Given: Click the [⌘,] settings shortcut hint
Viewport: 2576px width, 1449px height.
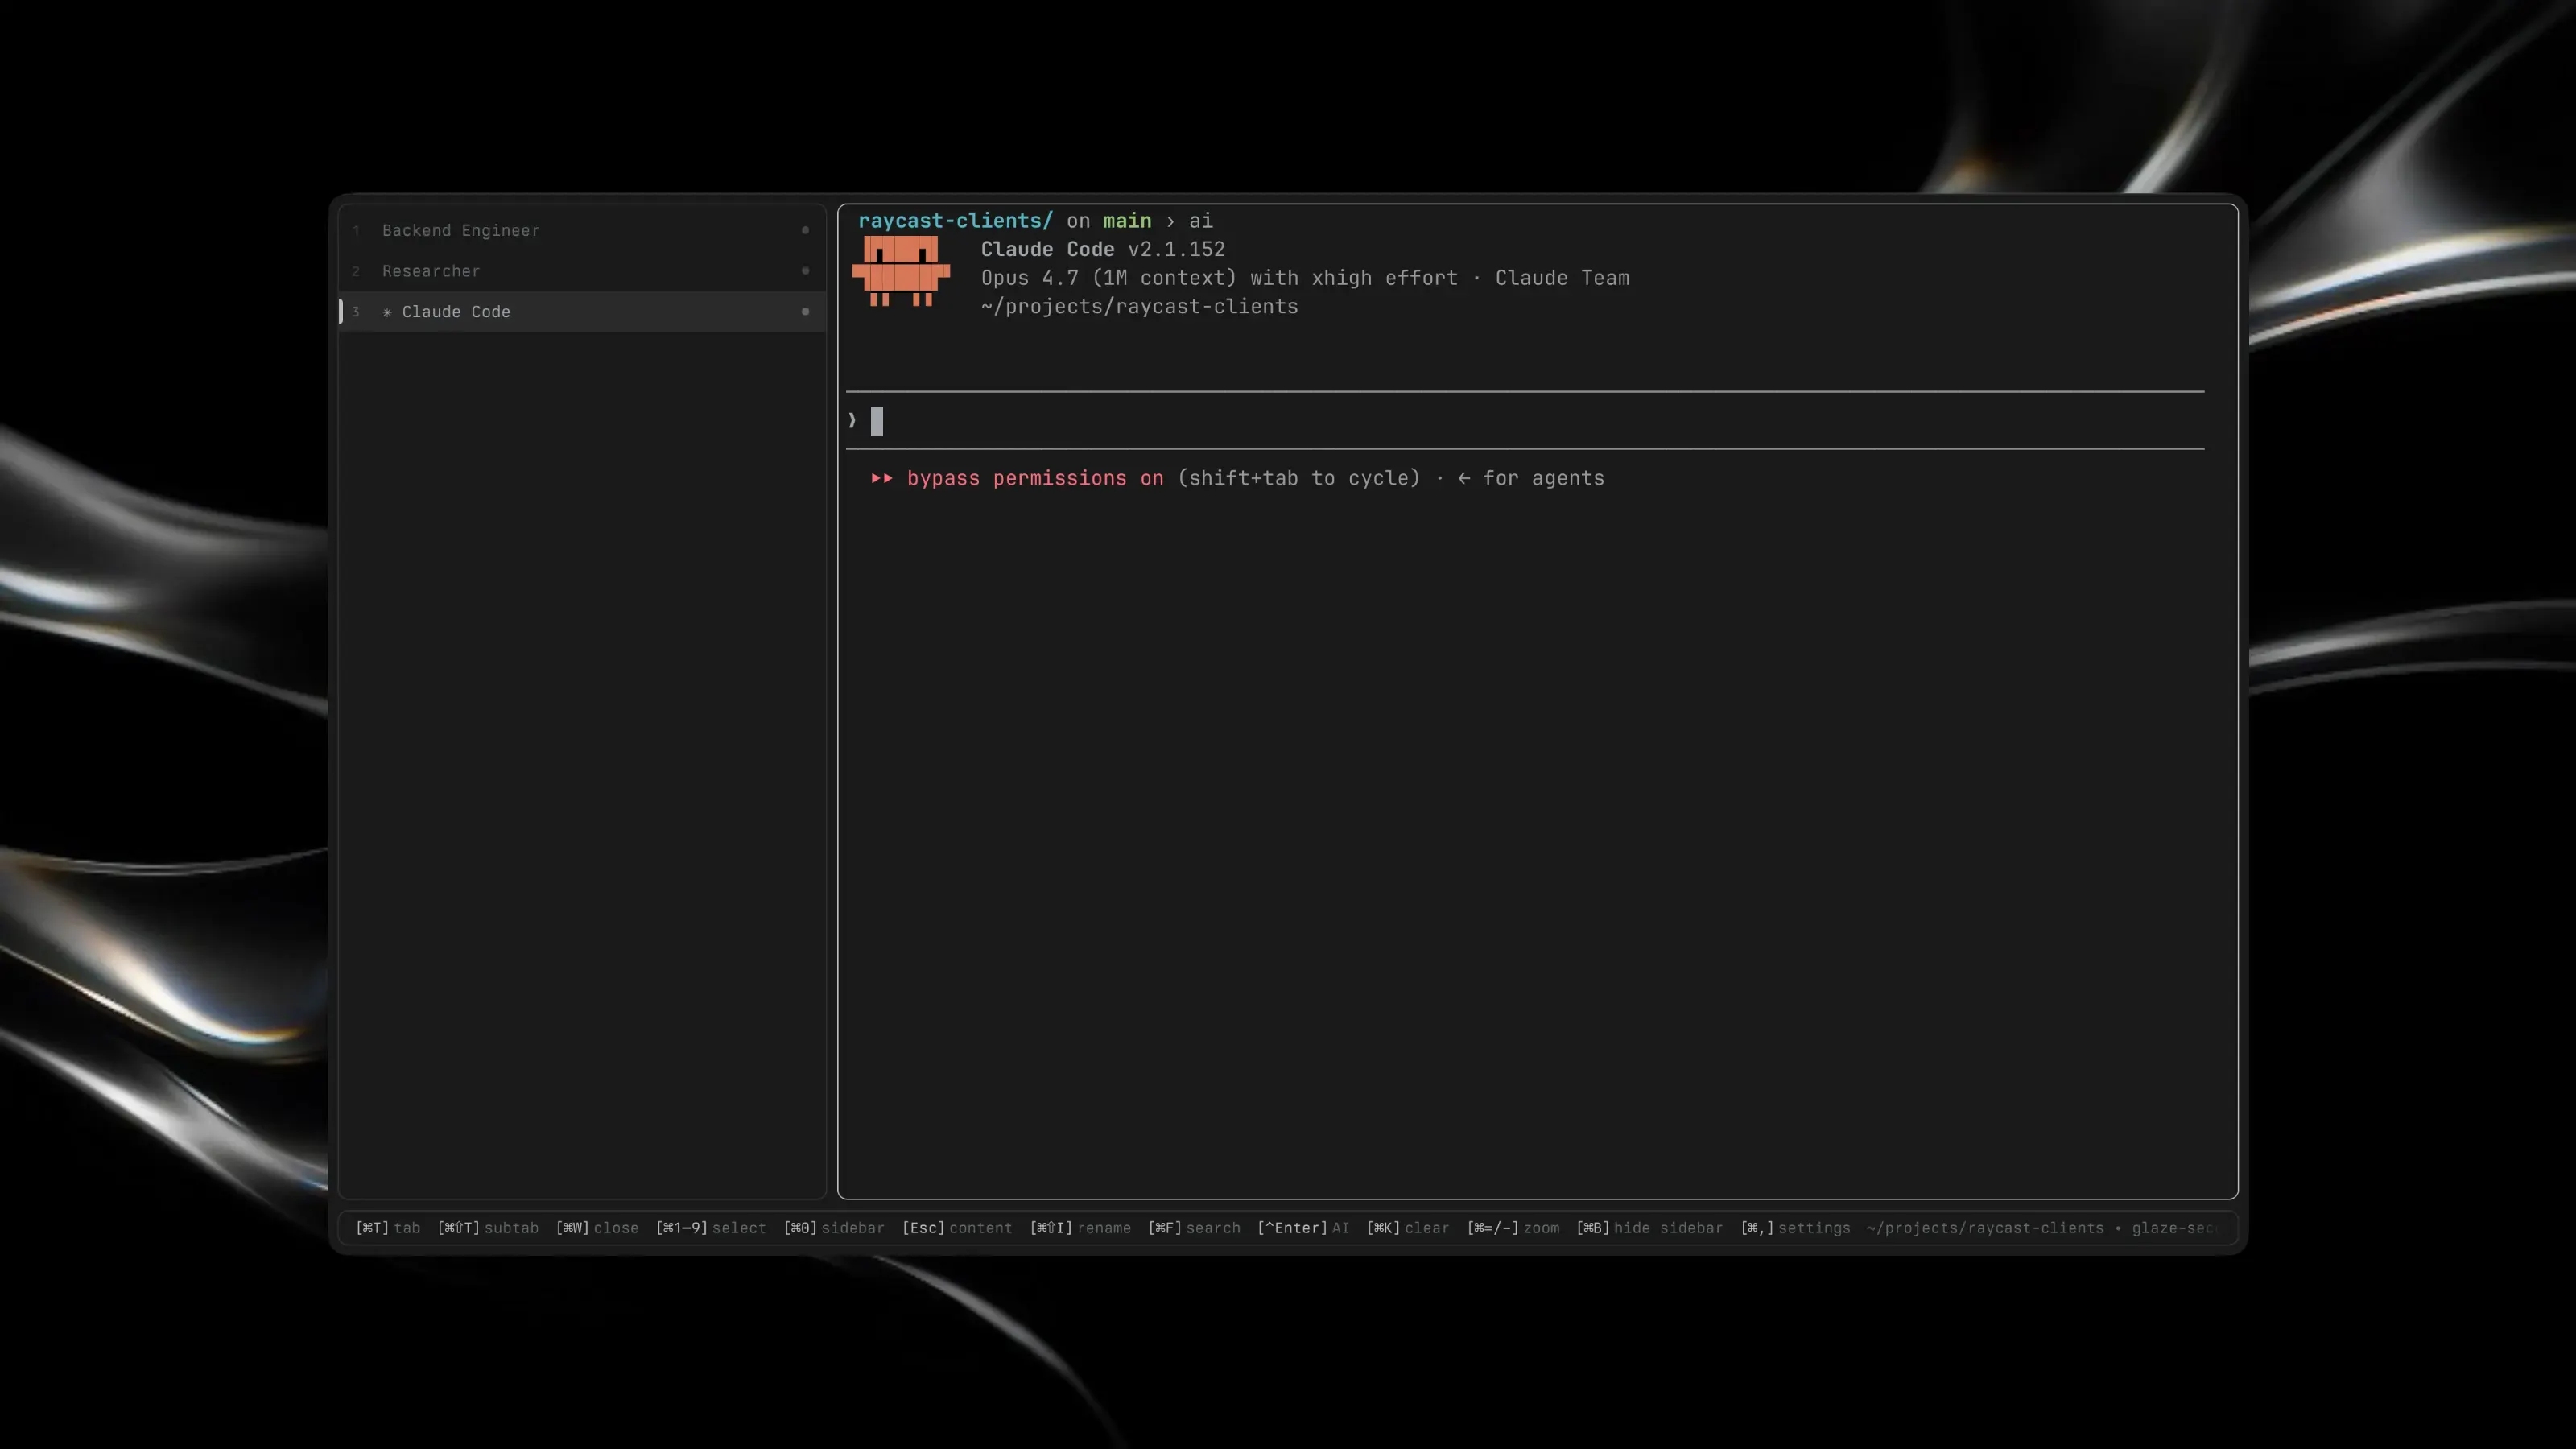Looking at the screenshot, I should (1795, 1228).
